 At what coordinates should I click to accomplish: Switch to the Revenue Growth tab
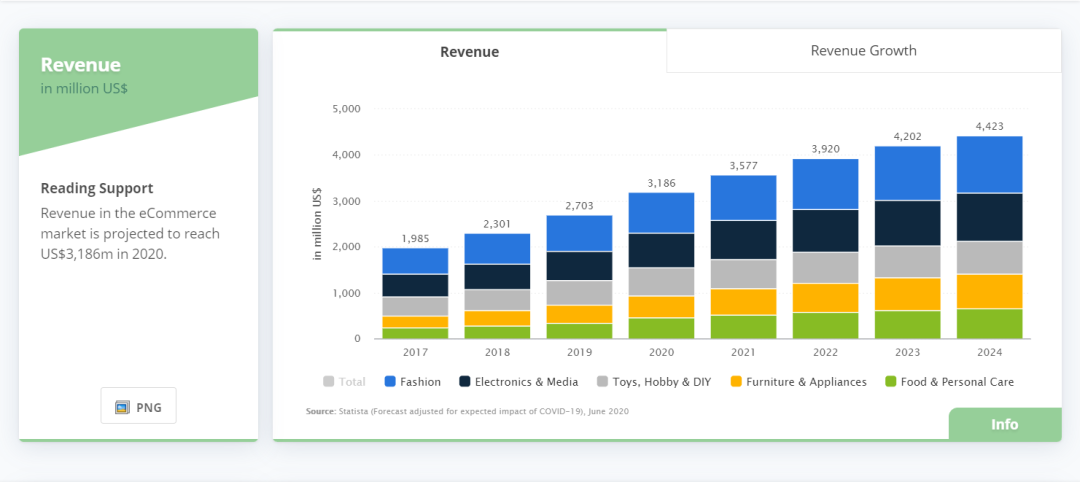864,50
